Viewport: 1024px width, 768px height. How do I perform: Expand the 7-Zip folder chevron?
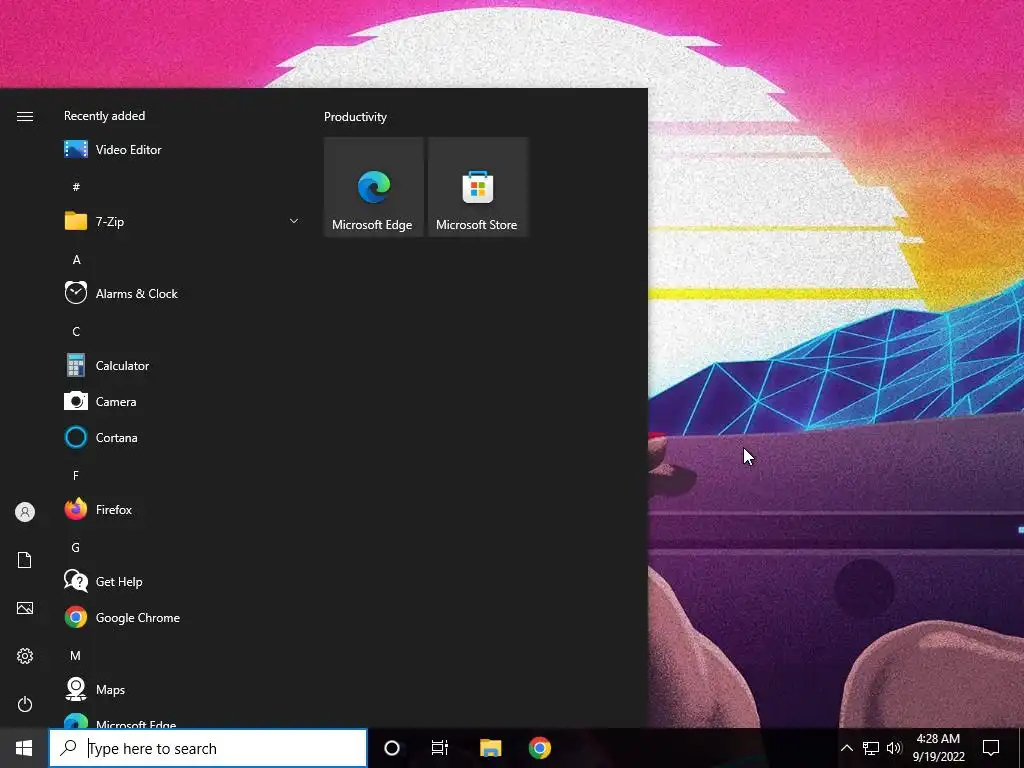tap(294, 221)
